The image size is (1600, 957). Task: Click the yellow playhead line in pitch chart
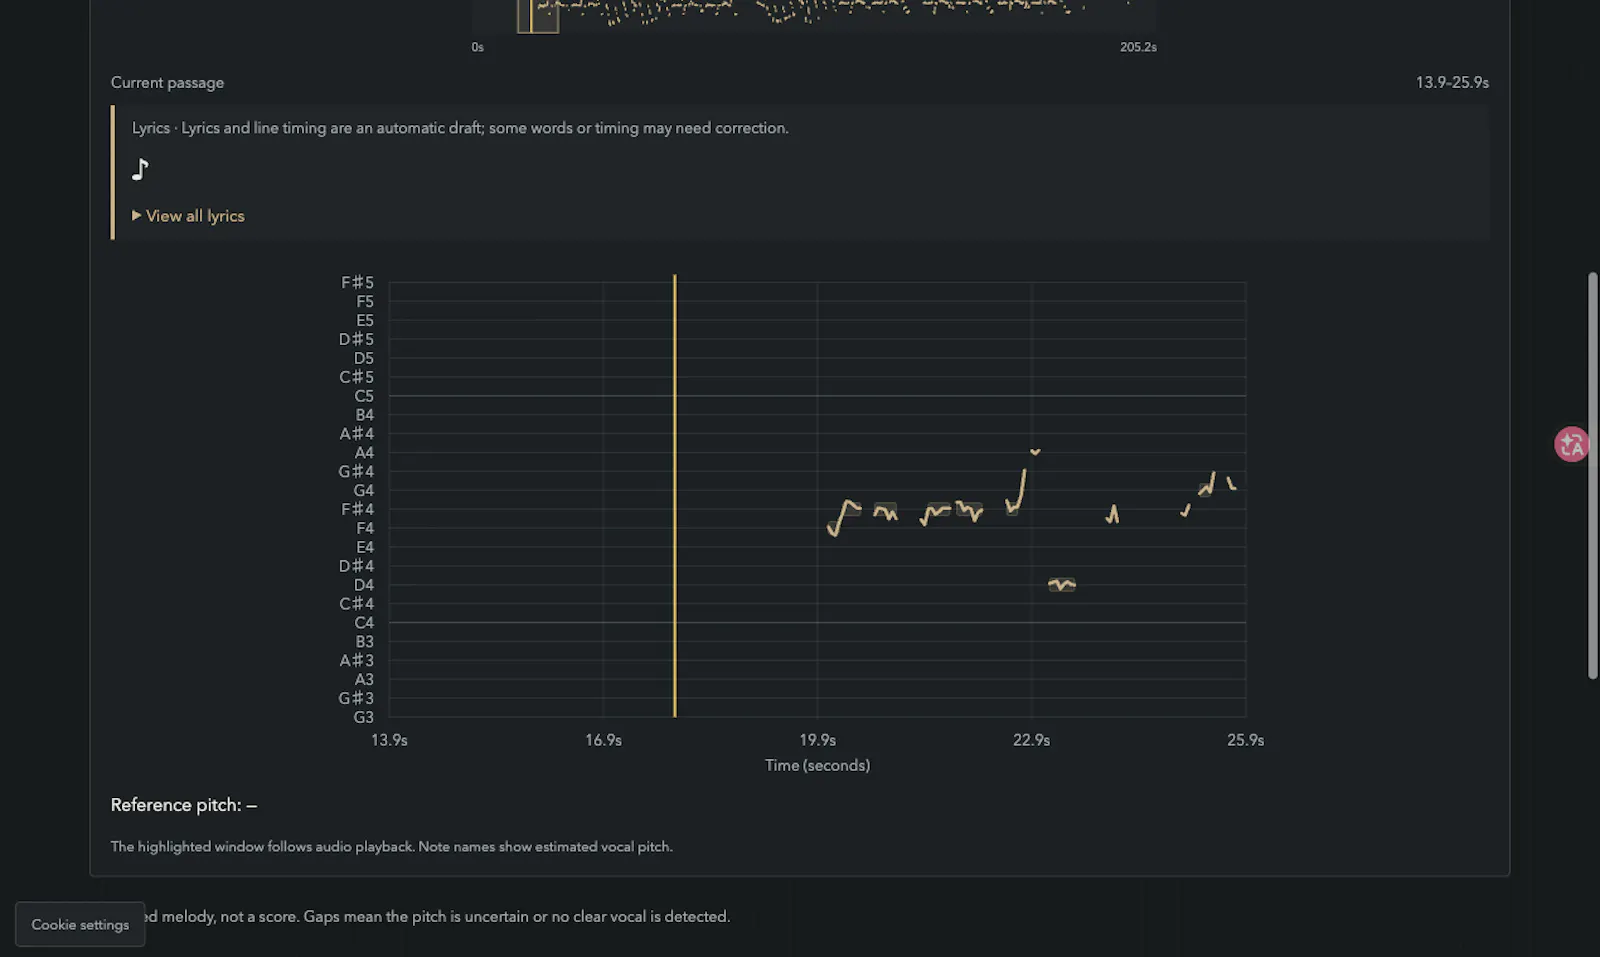(x=675, y=496)
